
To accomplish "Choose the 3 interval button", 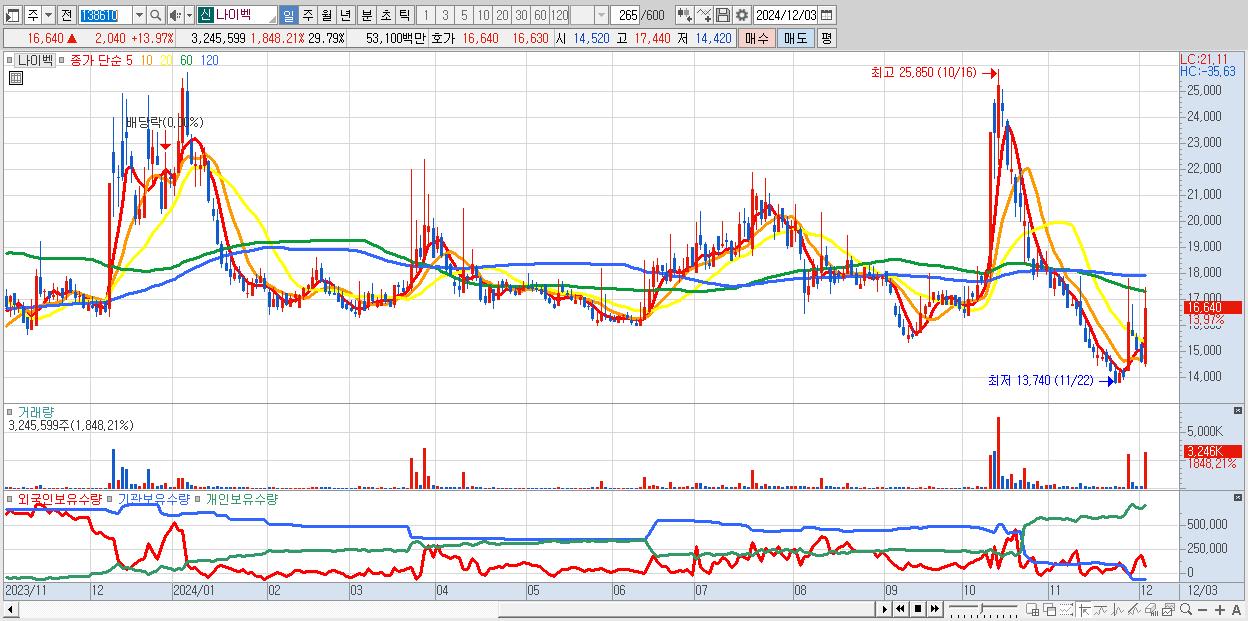I will (x=445, y=15).
